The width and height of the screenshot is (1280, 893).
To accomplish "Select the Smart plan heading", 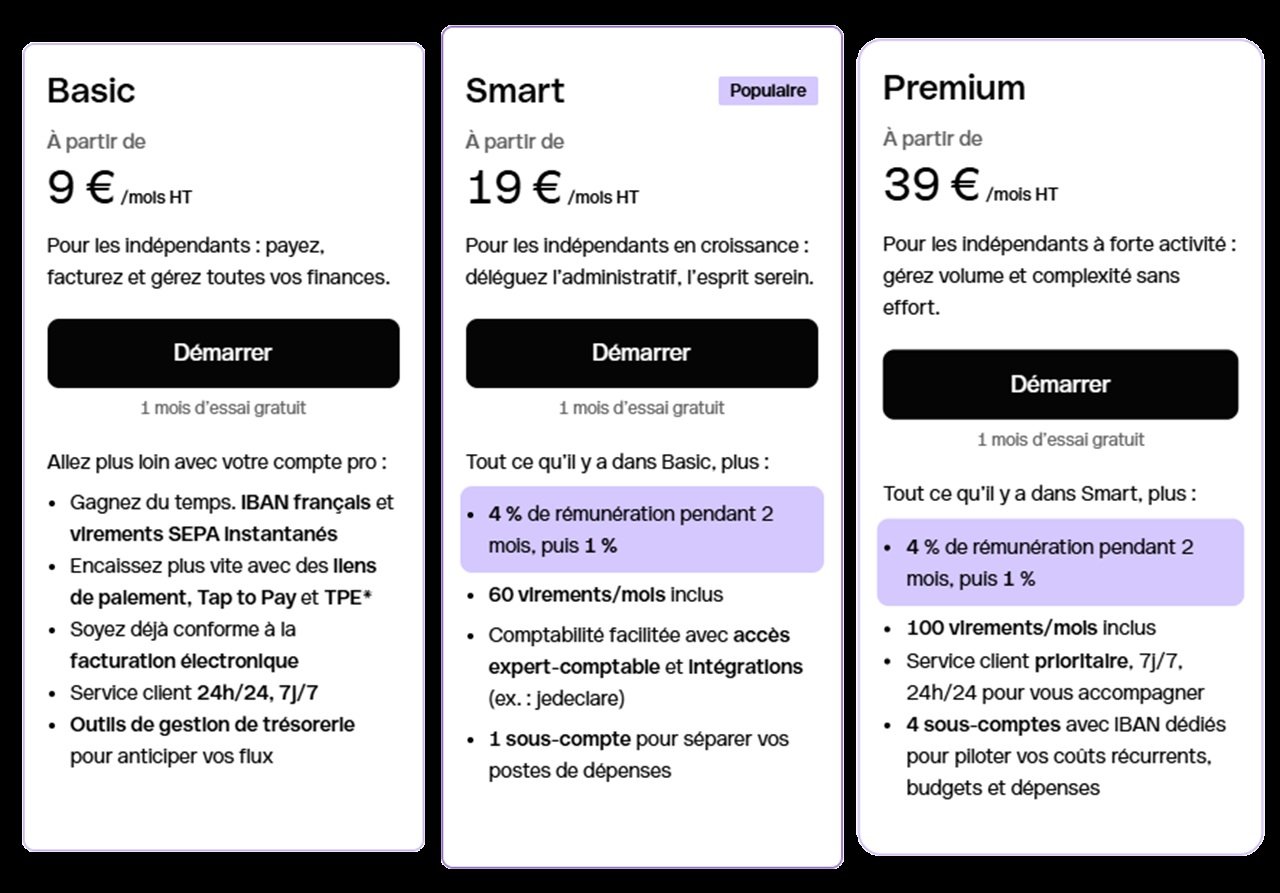I will click(x=515, y=91).
